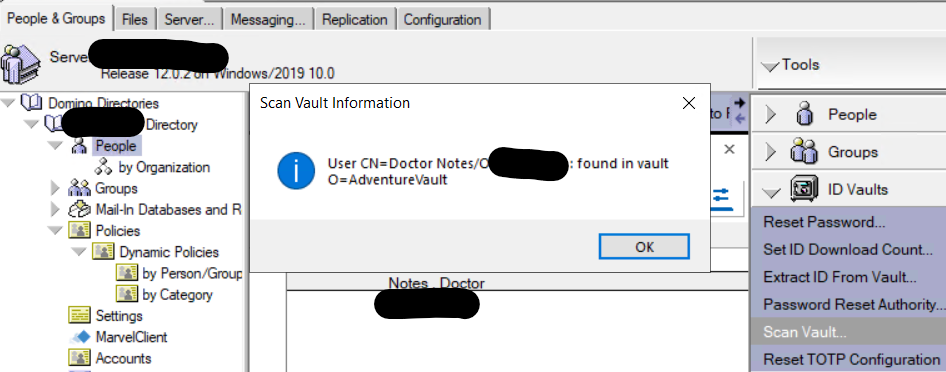Select the Mail-In Databases icon

pos(80,209)
